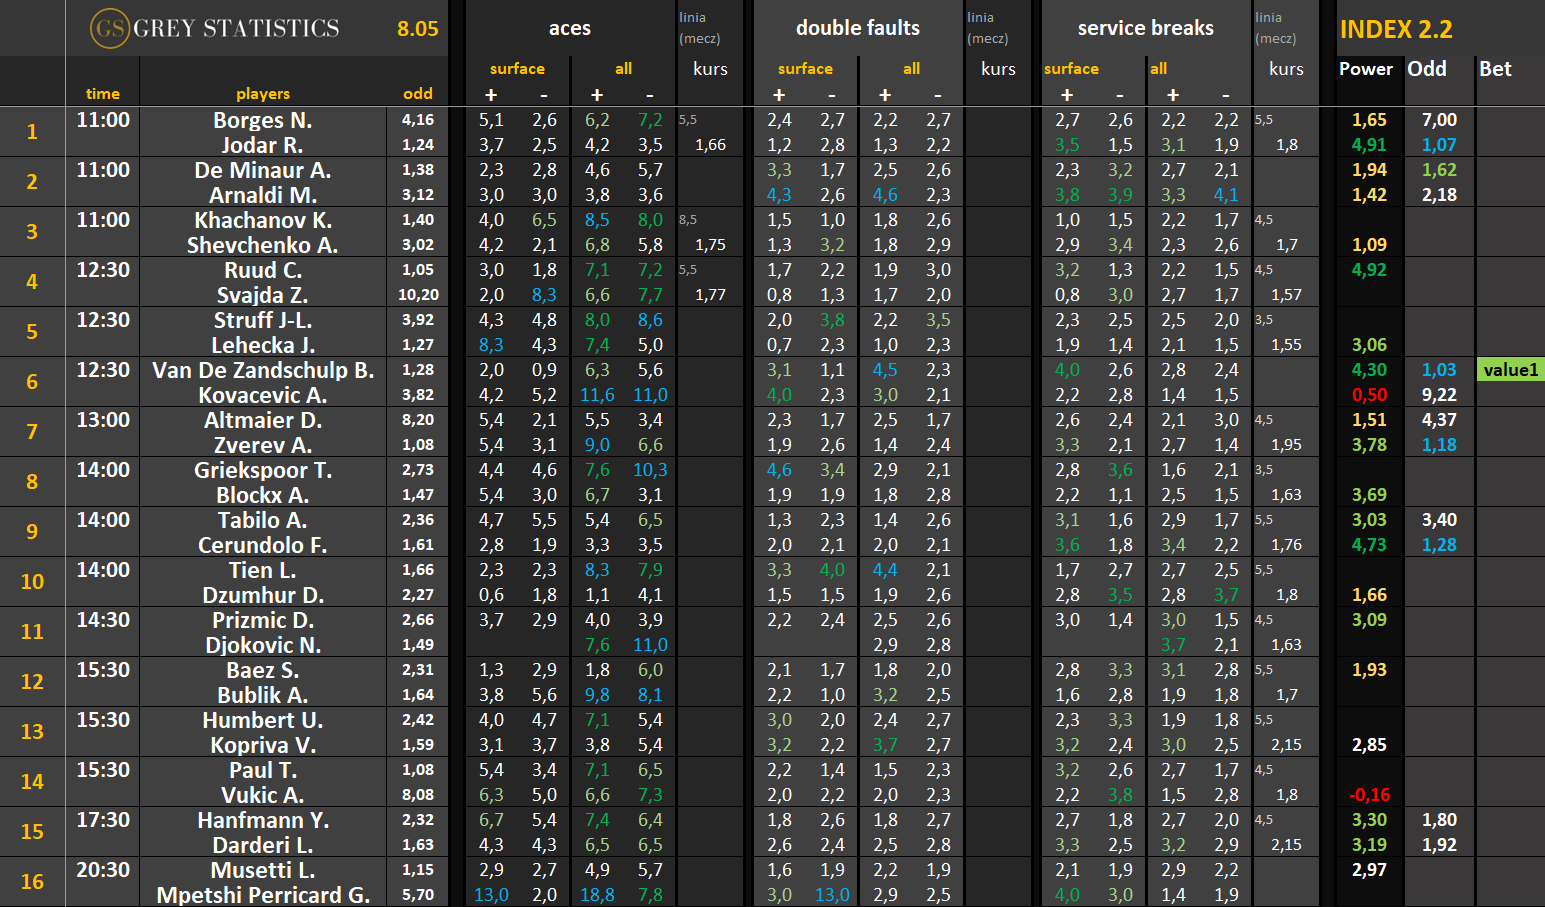This screenshot has height=907, width=1545.
Task: Click the 13:00 match time
Action: coord(103,420)
